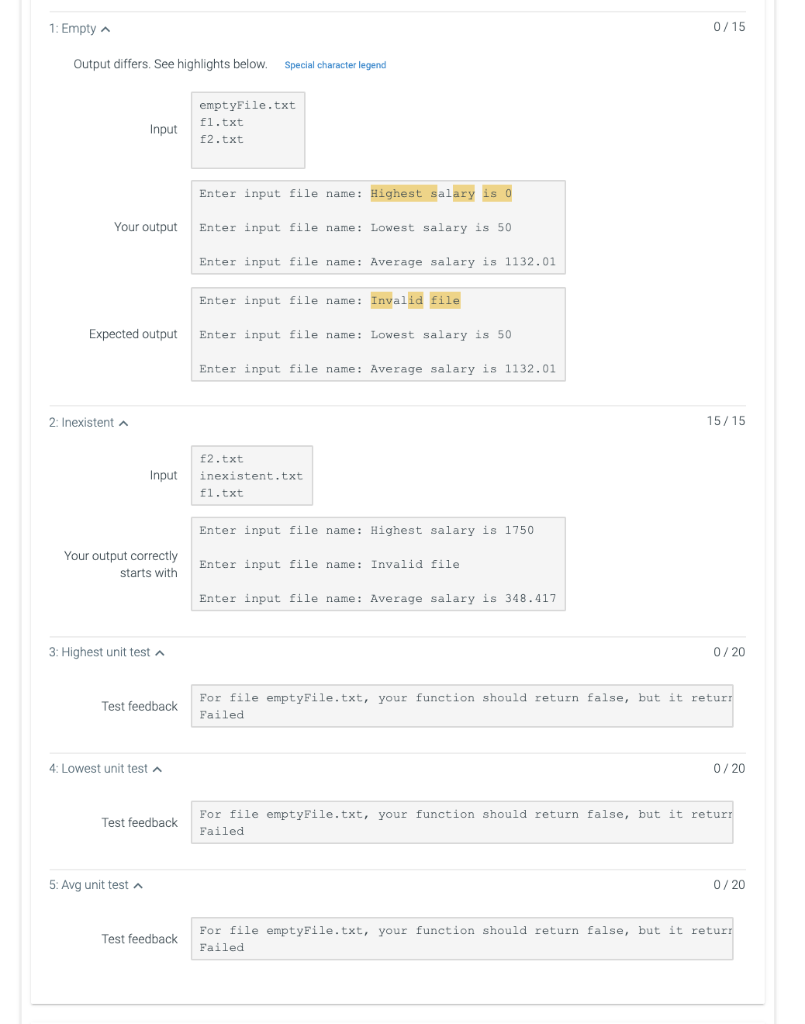Click the 15/15 score for Inexistent test

[725, 421]
